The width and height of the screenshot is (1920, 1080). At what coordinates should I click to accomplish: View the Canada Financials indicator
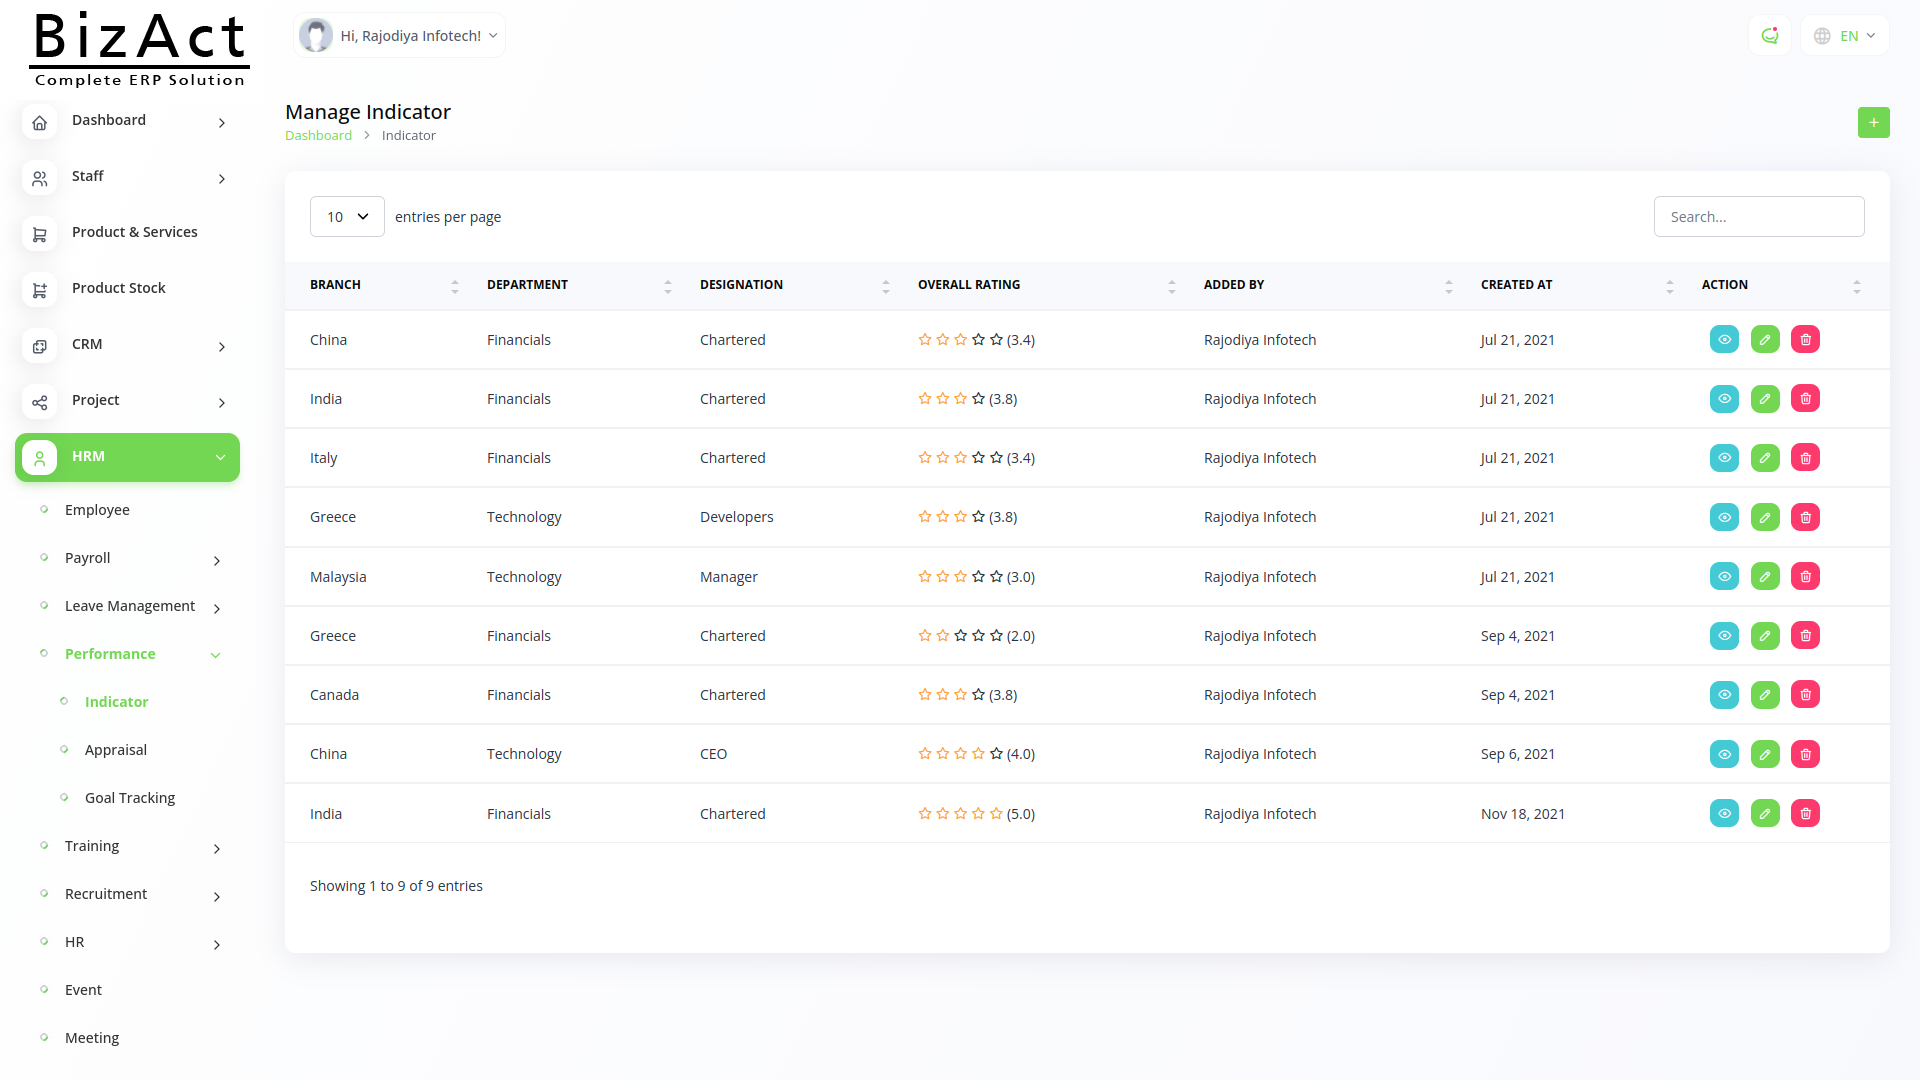coord(1724,694)
